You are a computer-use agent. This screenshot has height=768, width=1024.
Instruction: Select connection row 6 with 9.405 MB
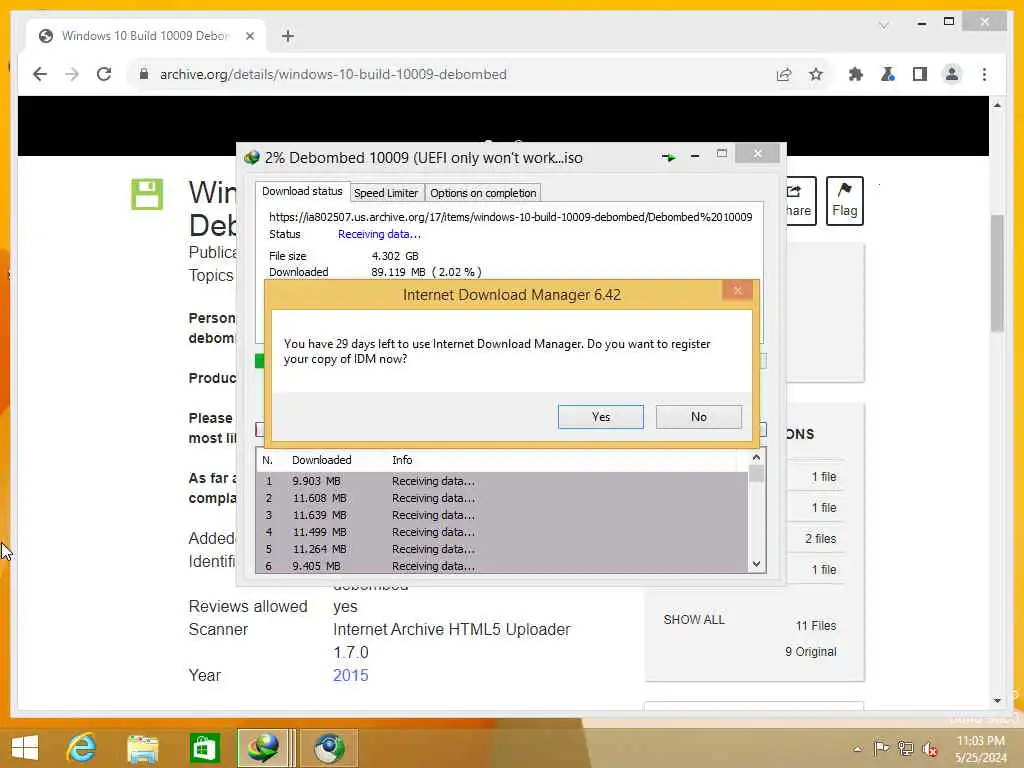[x=502, y=566]
